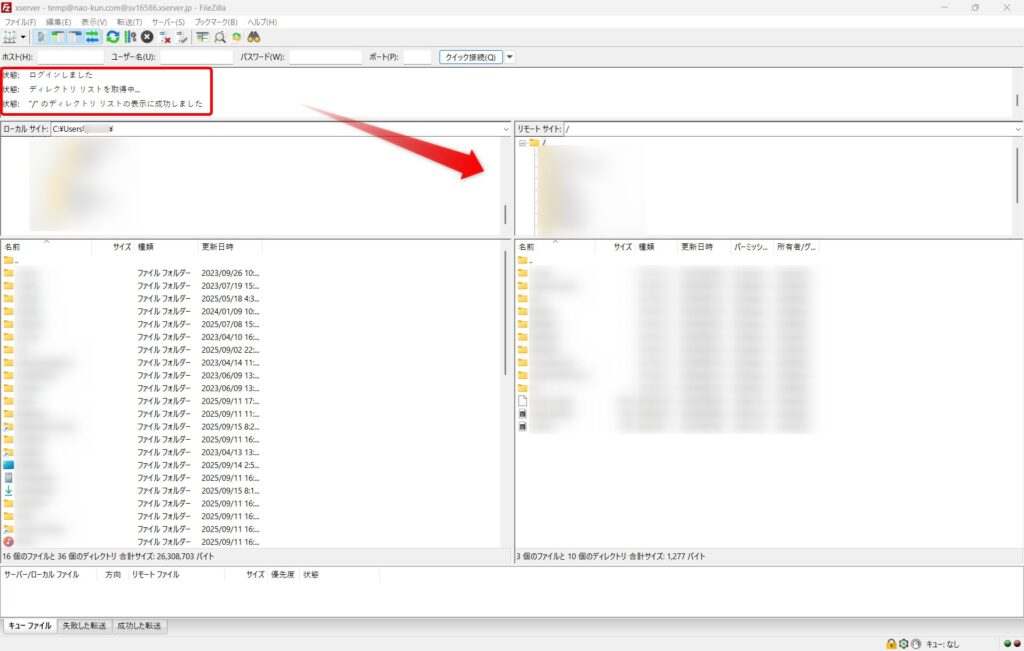Screen dimensions: 1024x651
Task: Open the directory listing filters icon
Action: pyautogui.click(x=202, y=37)
